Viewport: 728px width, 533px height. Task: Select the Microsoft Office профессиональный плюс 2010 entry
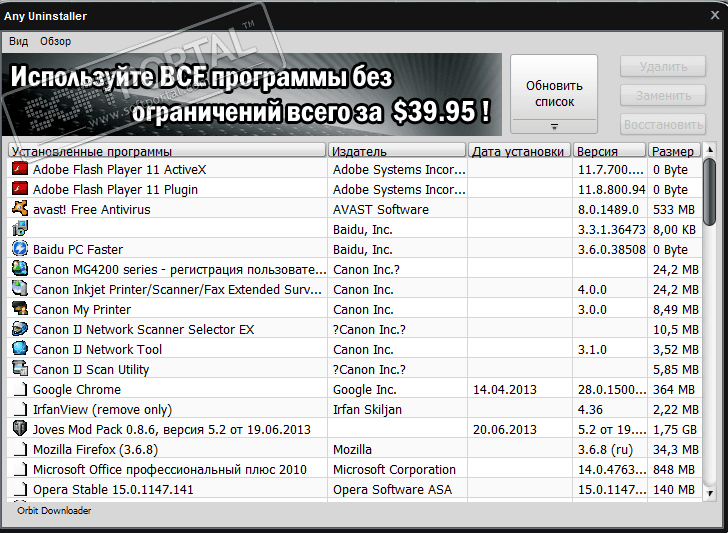(x=169, y=469)
